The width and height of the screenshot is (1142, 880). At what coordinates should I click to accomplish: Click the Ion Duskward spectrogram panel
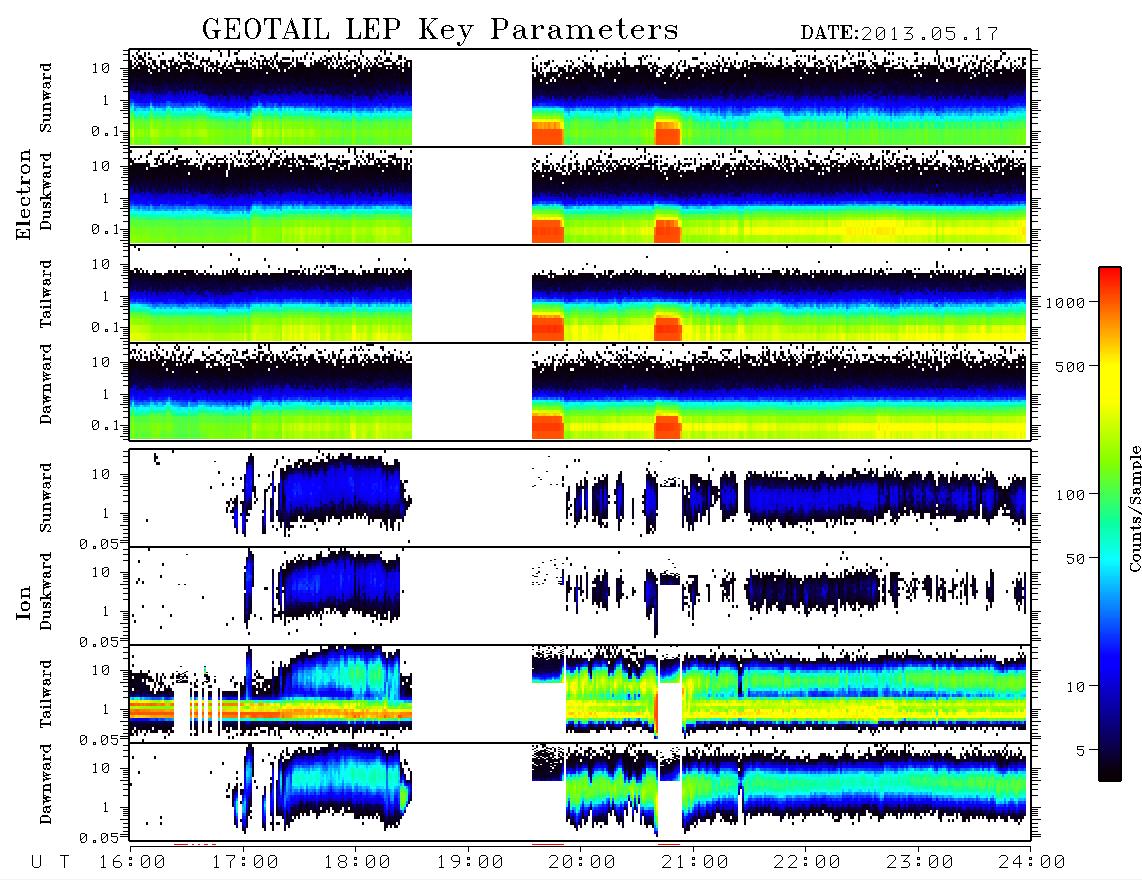(x=580, y=596)
